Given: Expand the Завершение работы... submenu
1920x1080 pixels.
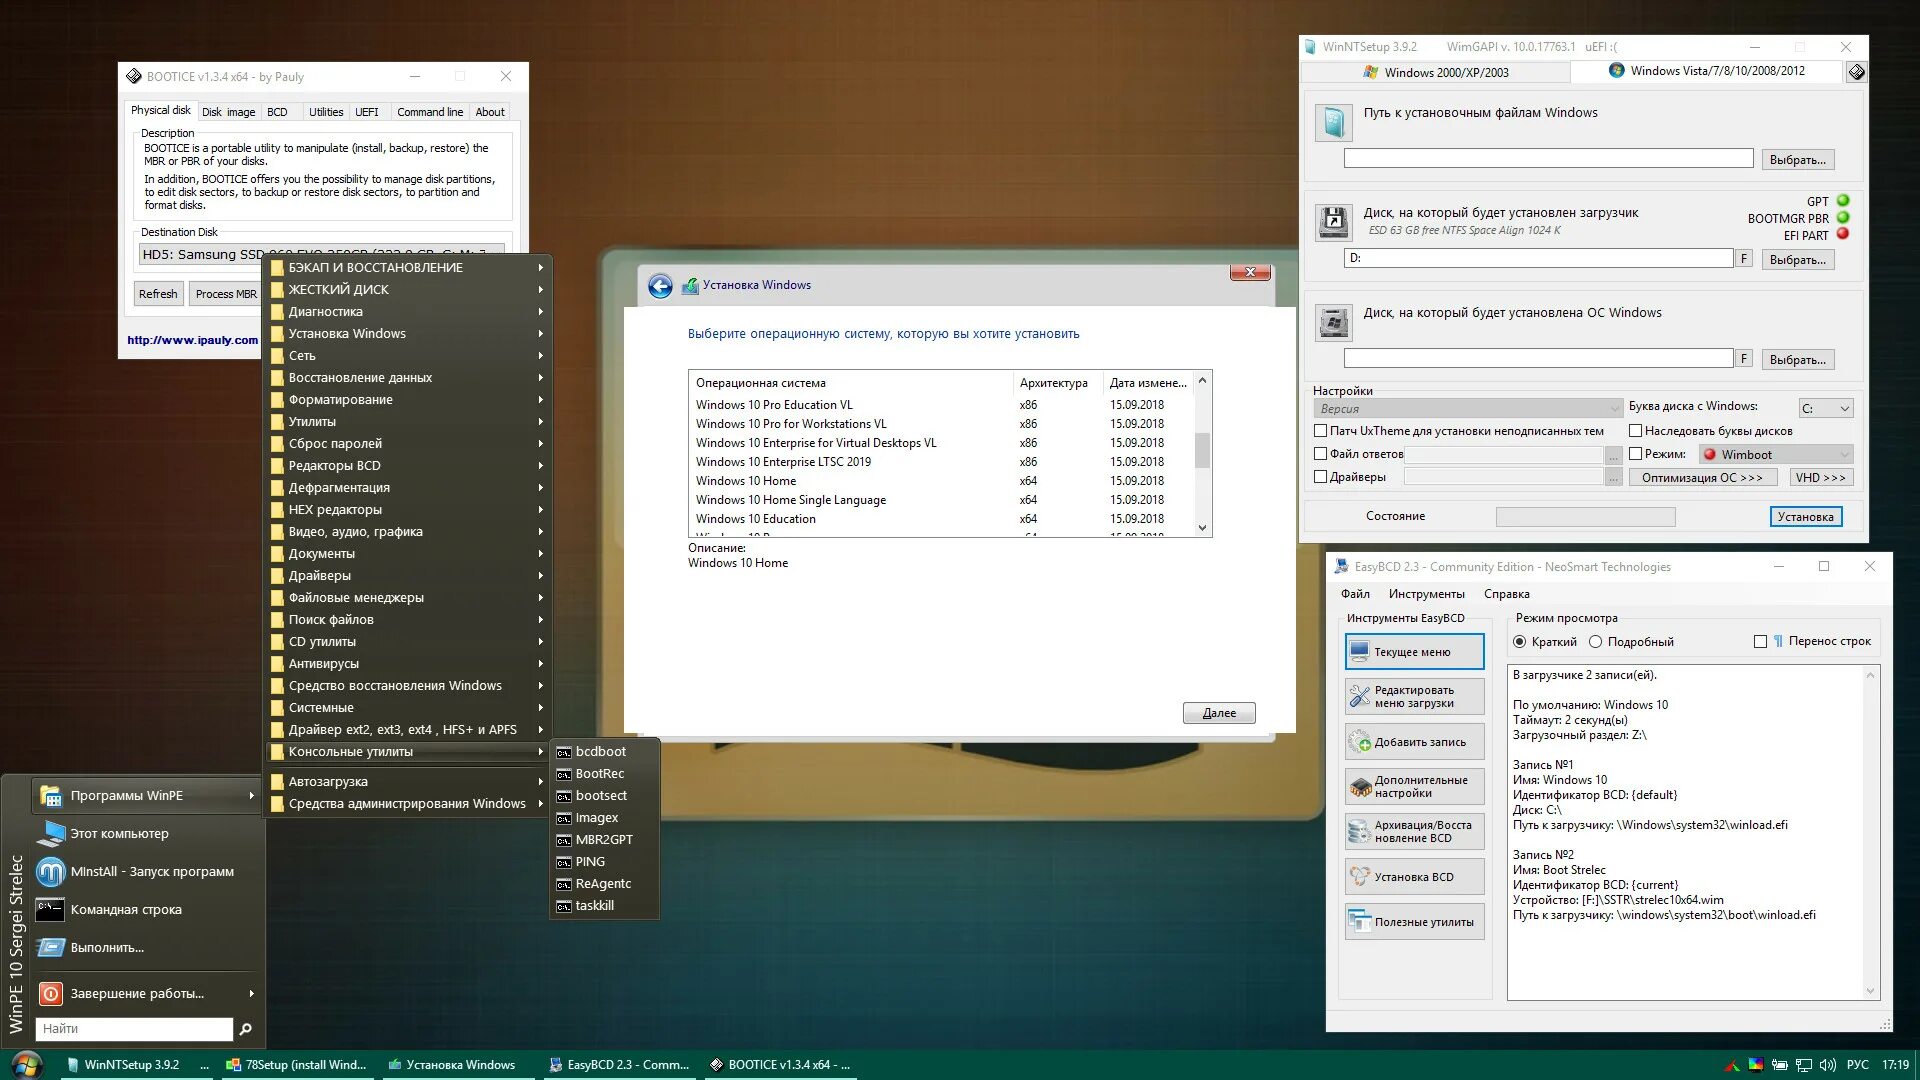Looking at the screenshot, I should pos(147,994).
